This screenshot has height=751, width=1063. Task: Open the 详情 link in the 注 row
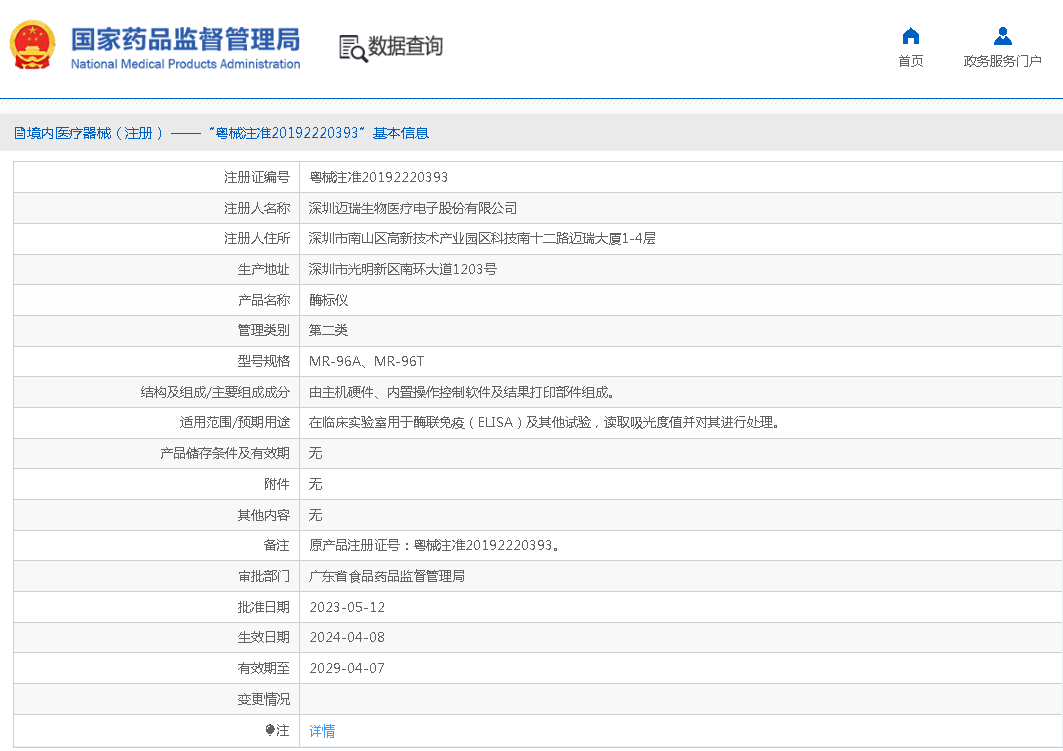coord(322,731)
